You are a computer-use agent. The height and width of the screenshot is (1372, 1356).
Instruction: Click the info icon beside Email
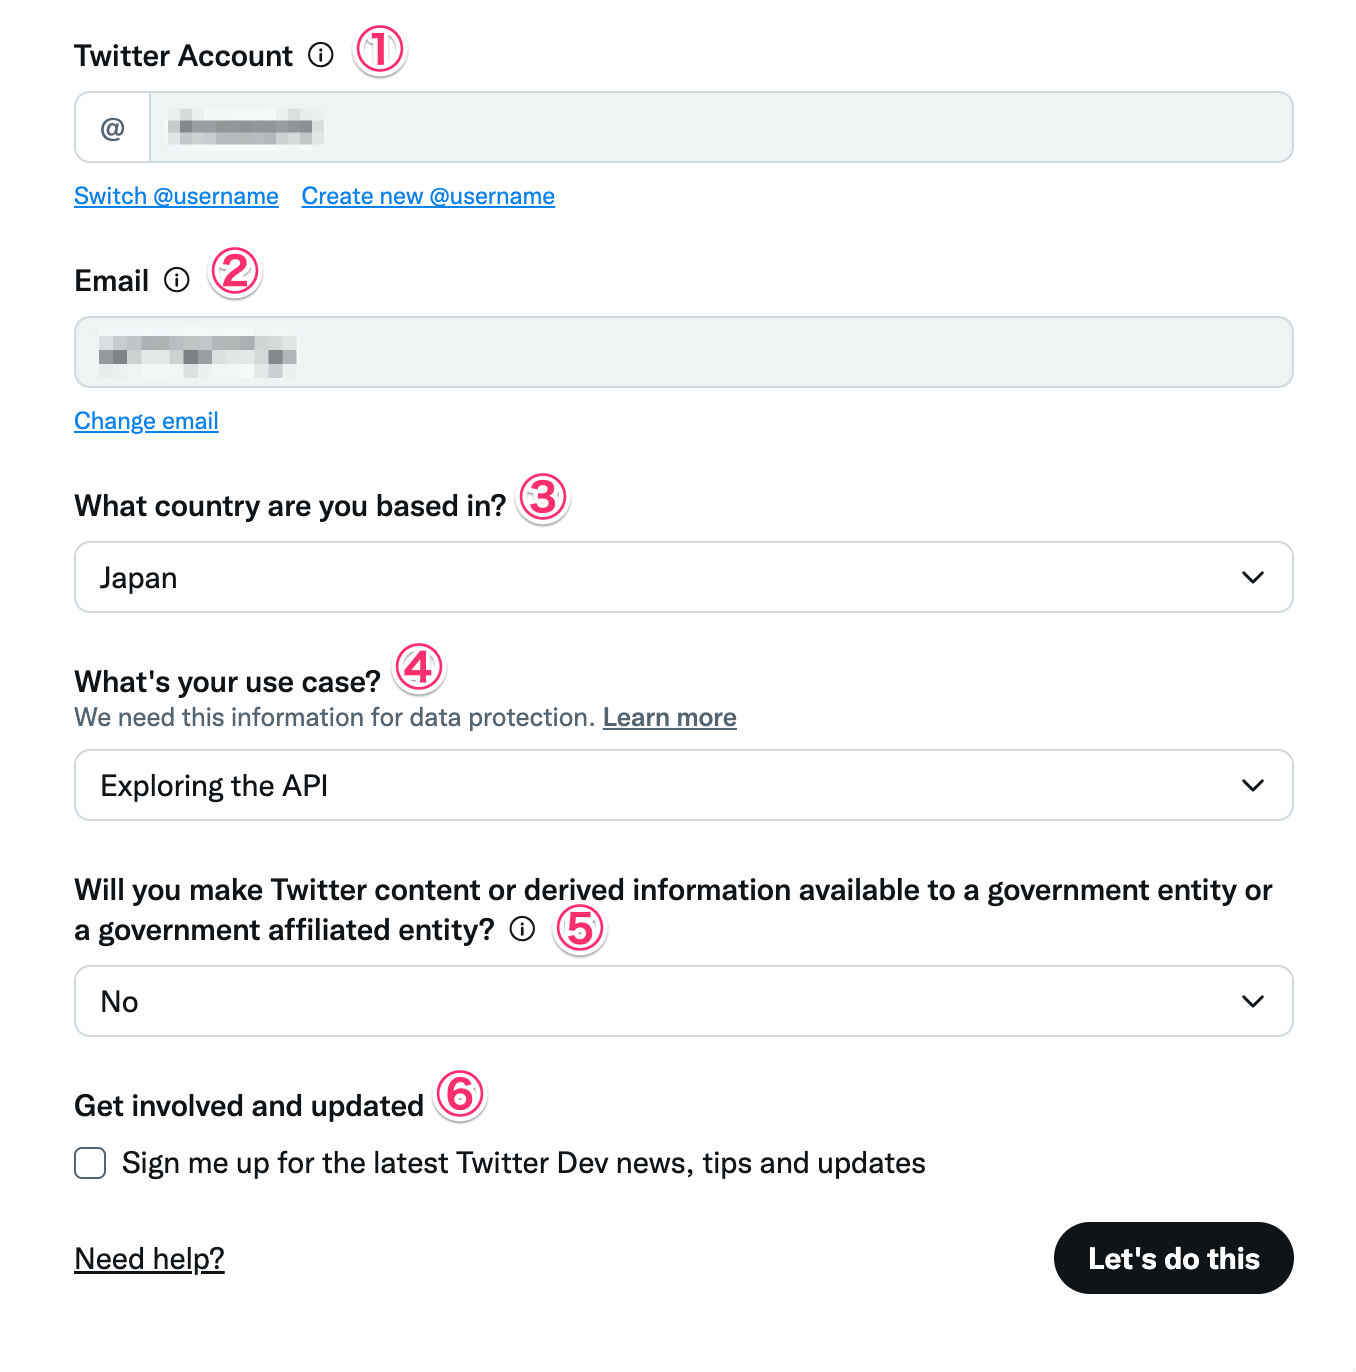tap(177, 280)
